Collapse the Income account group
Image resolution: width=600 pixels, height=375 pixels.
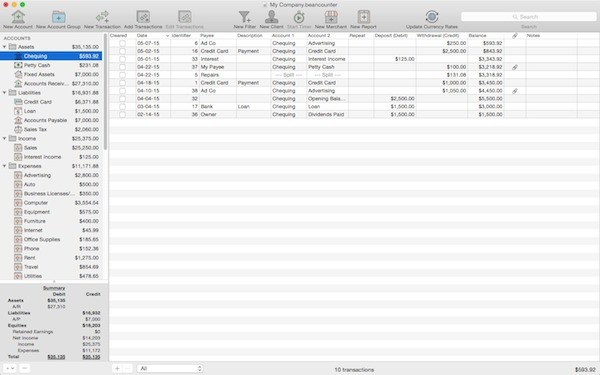coord(5,139)
